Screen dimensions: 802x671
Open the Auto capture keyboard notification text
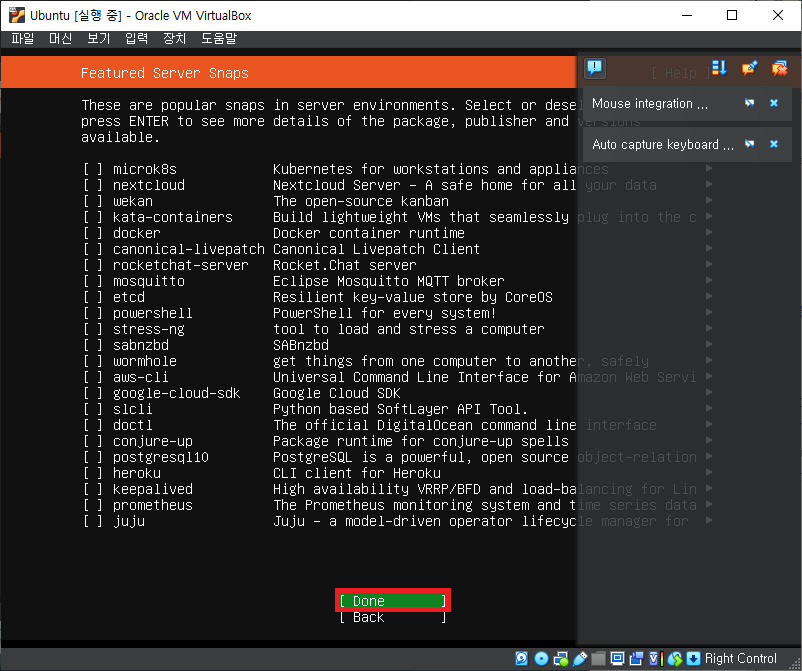click(663, 144)
